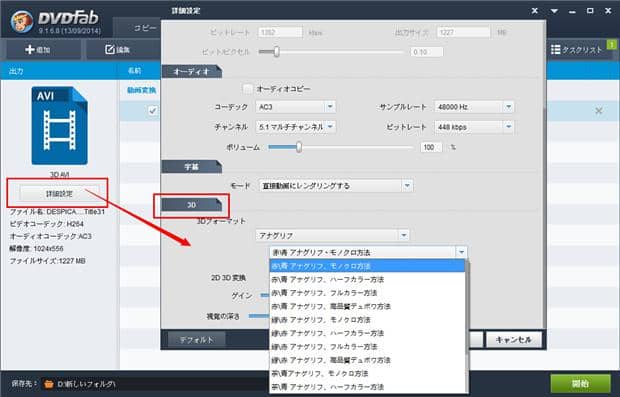The width and height of the screenshot is (620, 397).
Task: Open the サンプルレート 48000 Hz dropdown
Action: (474, 107)
